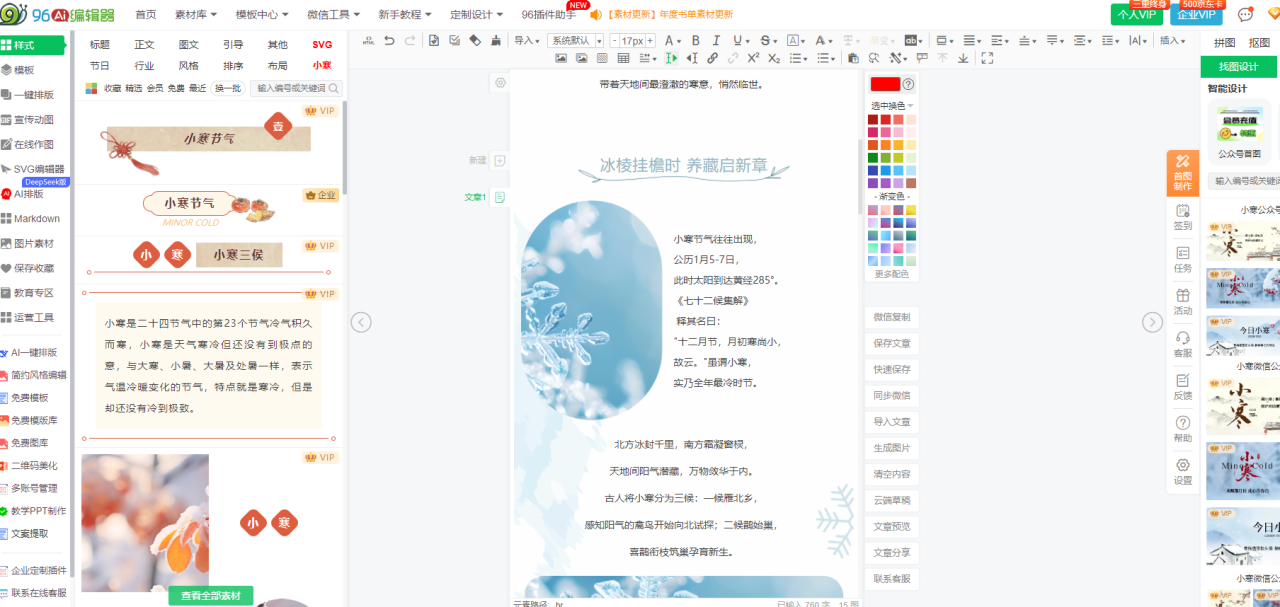
Task: Click the 查看全部素材 green button
Action: click(x=210, y=596)
